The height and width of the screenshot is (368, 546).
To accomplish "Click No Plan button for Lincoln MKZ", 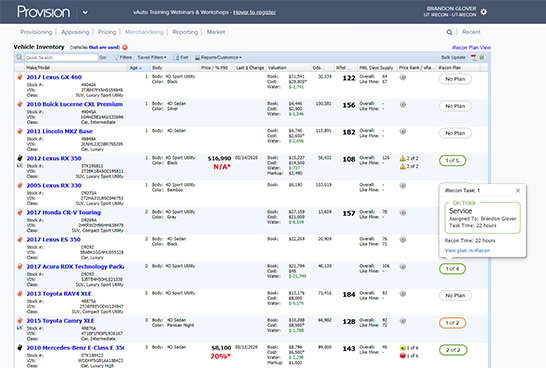I will 455,133.
